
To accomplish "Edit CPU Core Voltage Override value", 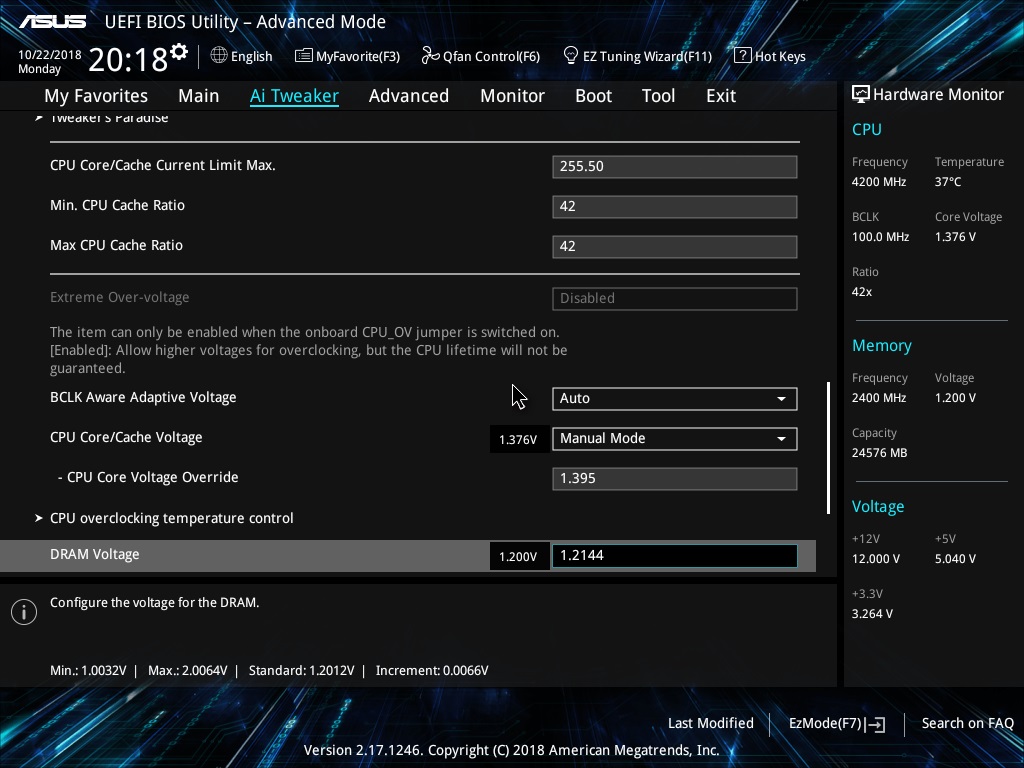I will coord(675,478).
